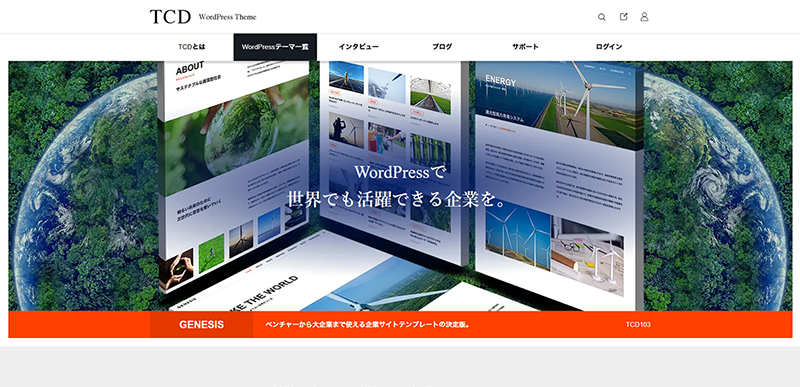
Task: Open the TCD logo link
Action: tap(170, 17)
